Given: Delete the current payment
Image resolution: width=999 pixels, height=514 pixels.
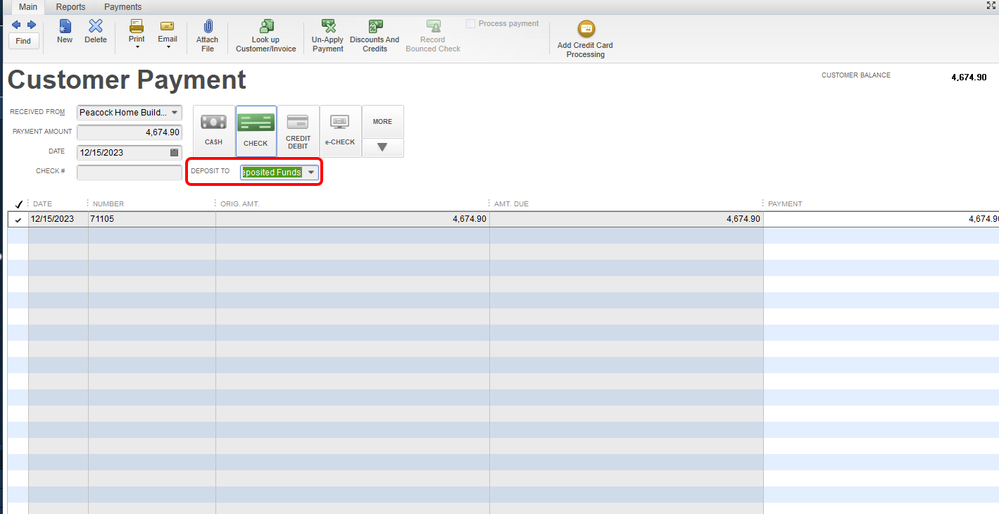Looking at the screenshot, I should pyautogui.click(x=96, y=31).
